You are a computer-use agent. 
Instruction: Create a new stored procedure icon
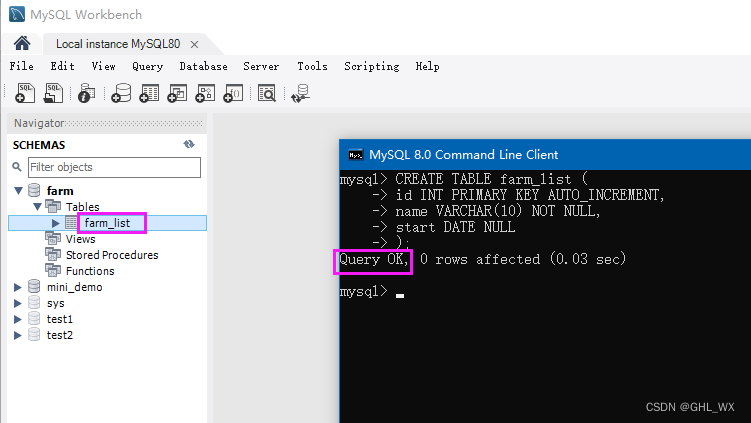point(205,93)
